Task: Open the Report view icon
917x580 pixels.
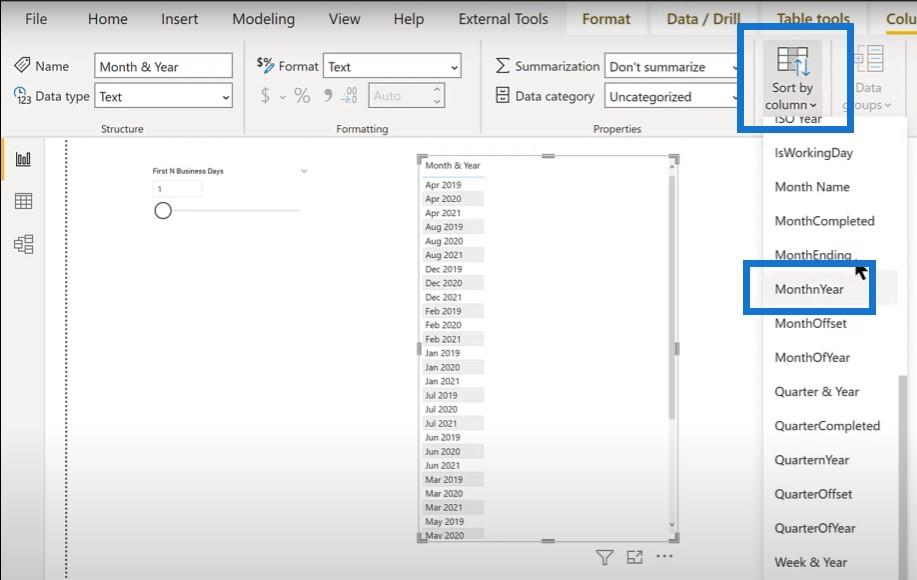Action: [x=23, y=159]
